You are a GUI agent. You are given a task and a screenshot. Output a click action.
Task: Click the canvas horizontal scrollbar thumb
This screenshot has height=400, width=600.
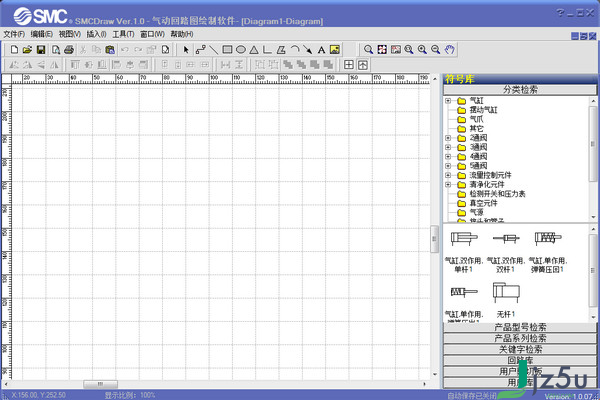(x=100, y=384)
